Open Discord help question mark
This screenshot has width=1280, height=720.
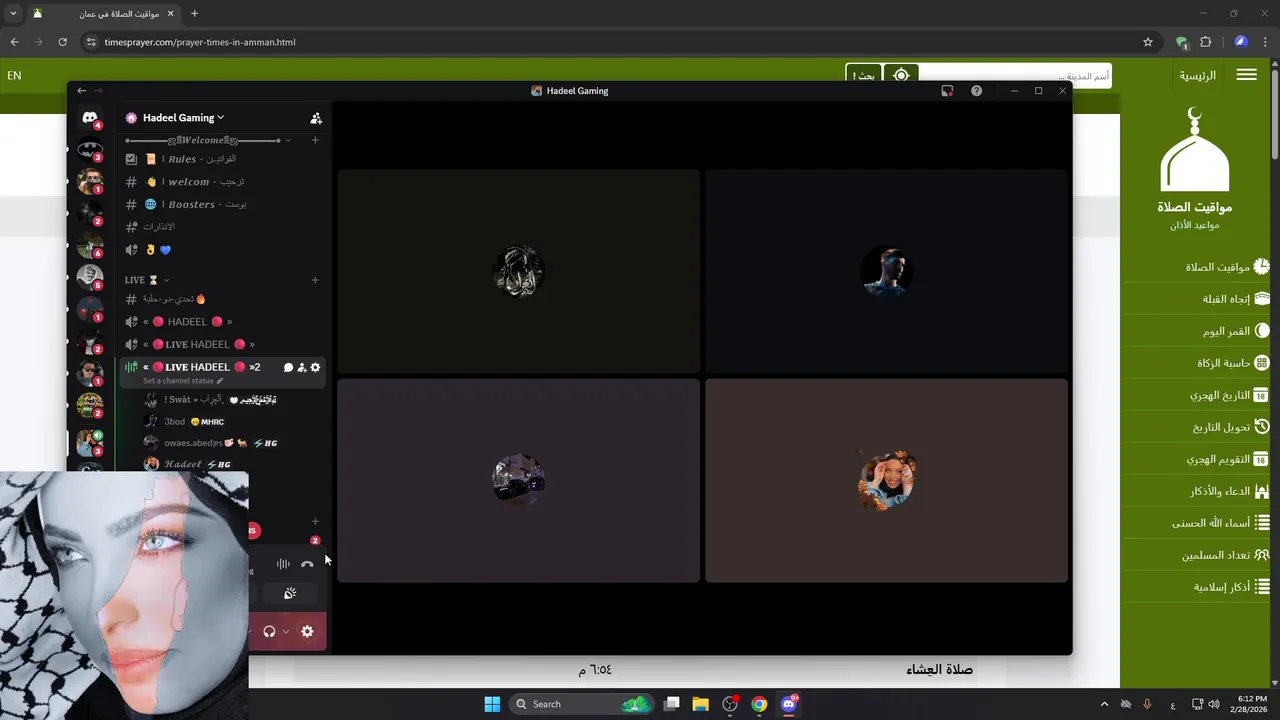click(x=976, y=91)
